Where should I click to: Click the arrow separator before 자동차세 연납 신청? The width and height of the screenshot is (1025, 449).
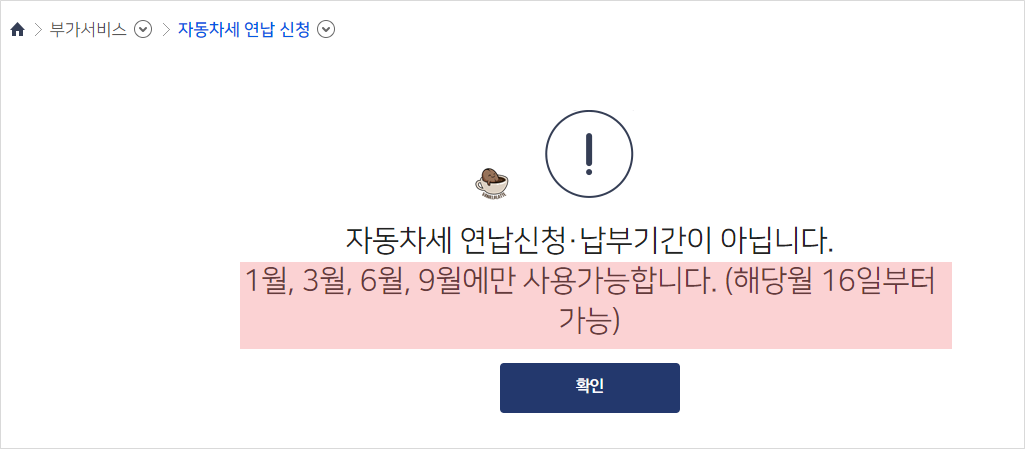click(x=165, y=30)
